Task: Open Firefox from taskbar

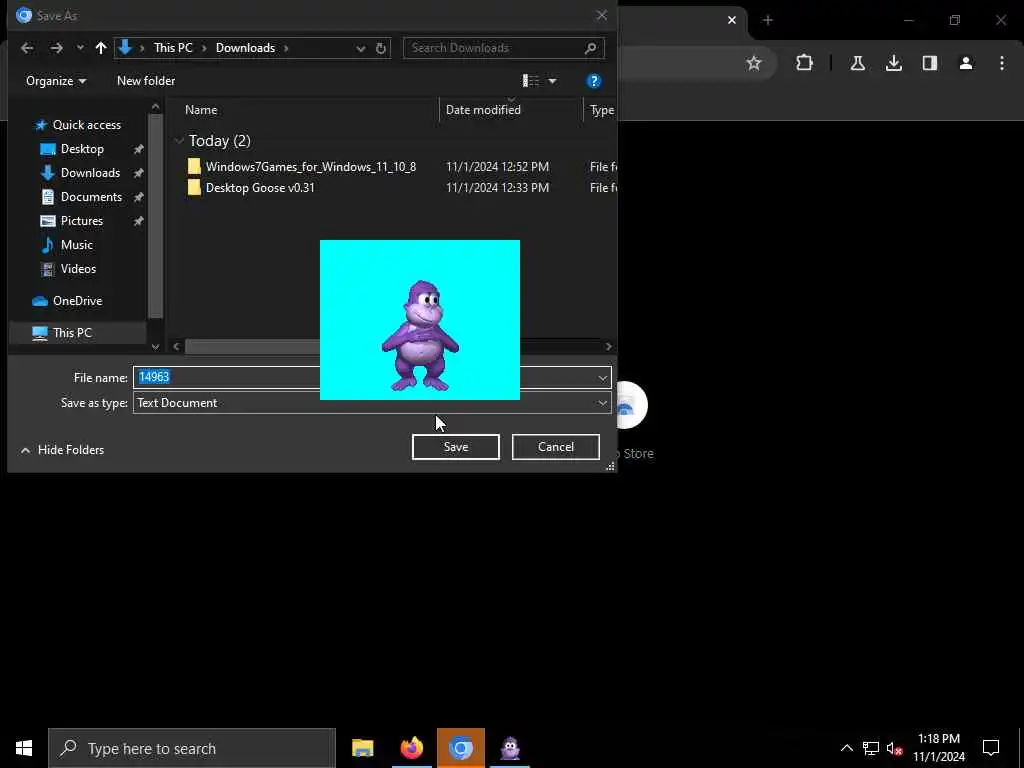Action: coord(411,748)
